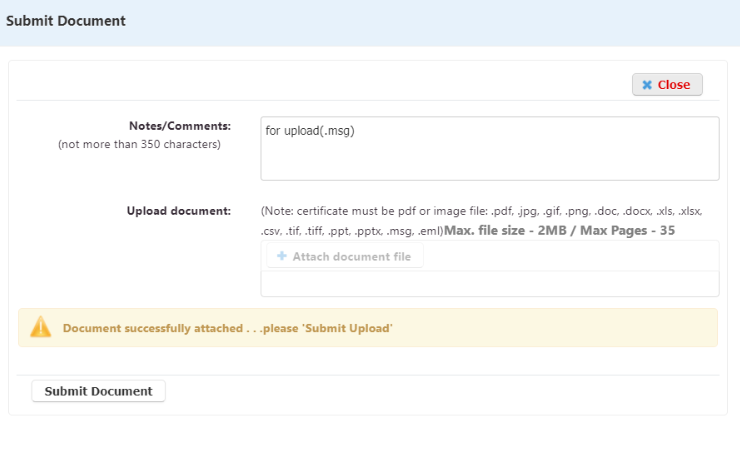Image resolution: width=740 pixels, height=451 pixels.
Task: Click the 'Upload document:' field label
Action: pyautogui.click(x=178, y=211)
